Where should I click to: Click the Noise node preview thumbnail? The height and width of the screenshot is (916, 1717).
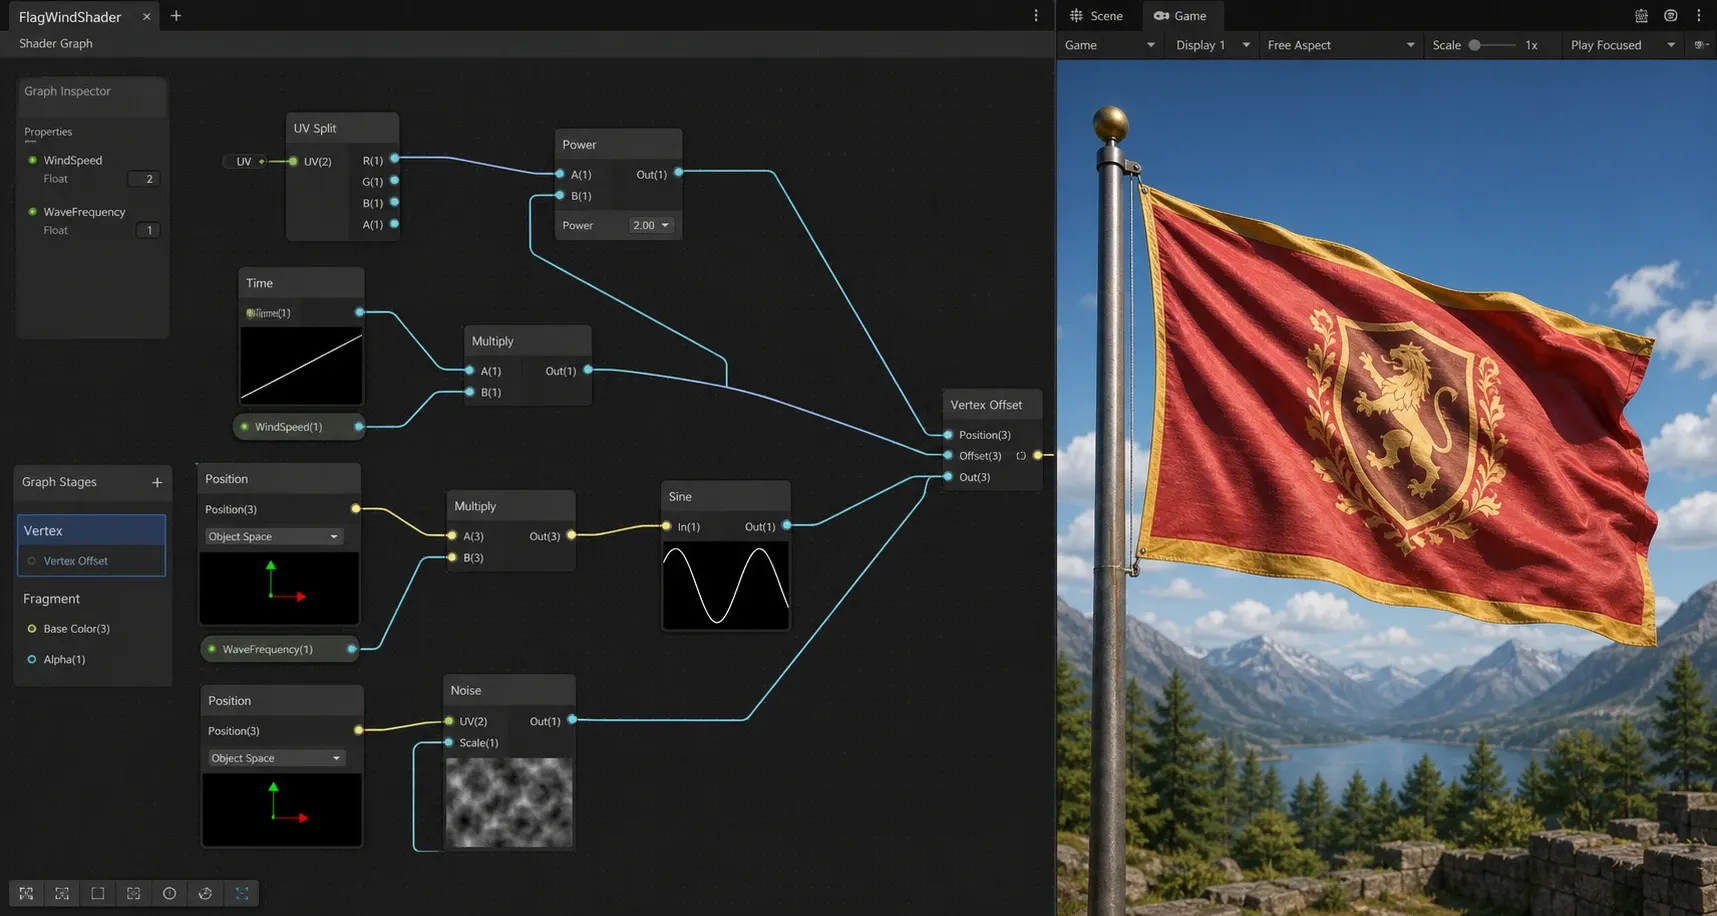tap(509, 803)
